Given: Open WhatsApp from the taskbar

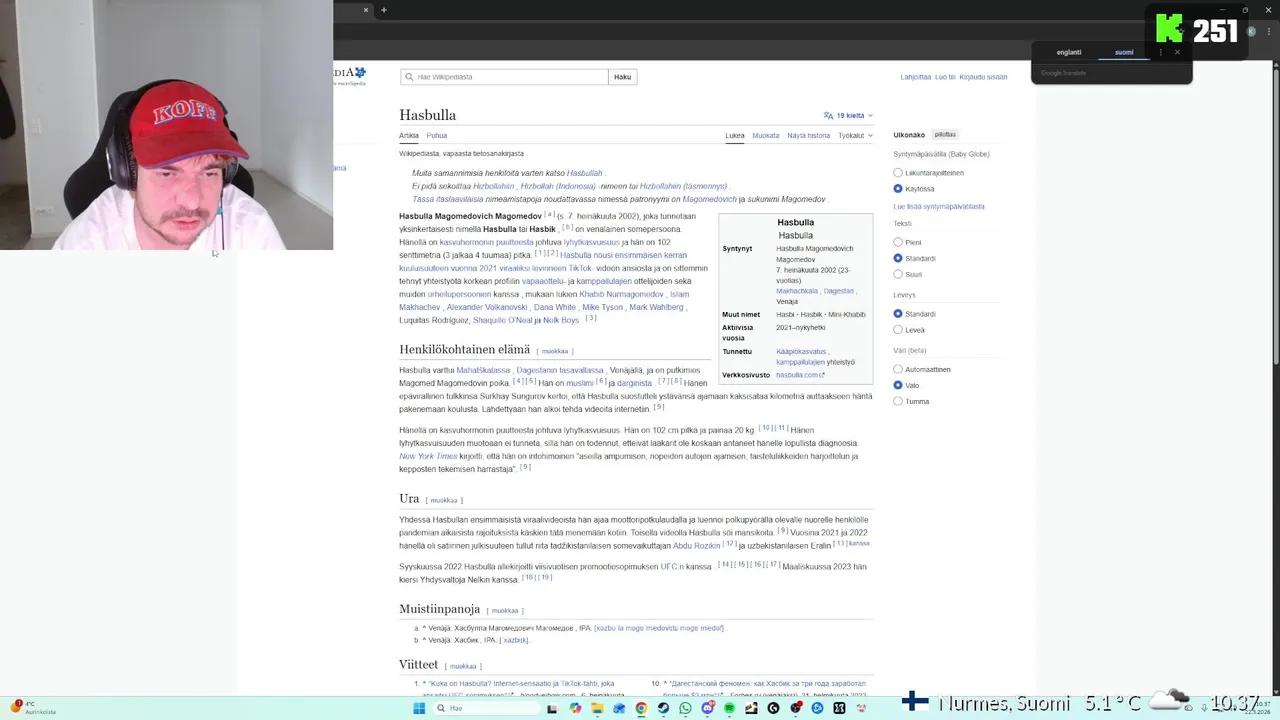Looking at the screenshot, I should [x=685, y=708].
